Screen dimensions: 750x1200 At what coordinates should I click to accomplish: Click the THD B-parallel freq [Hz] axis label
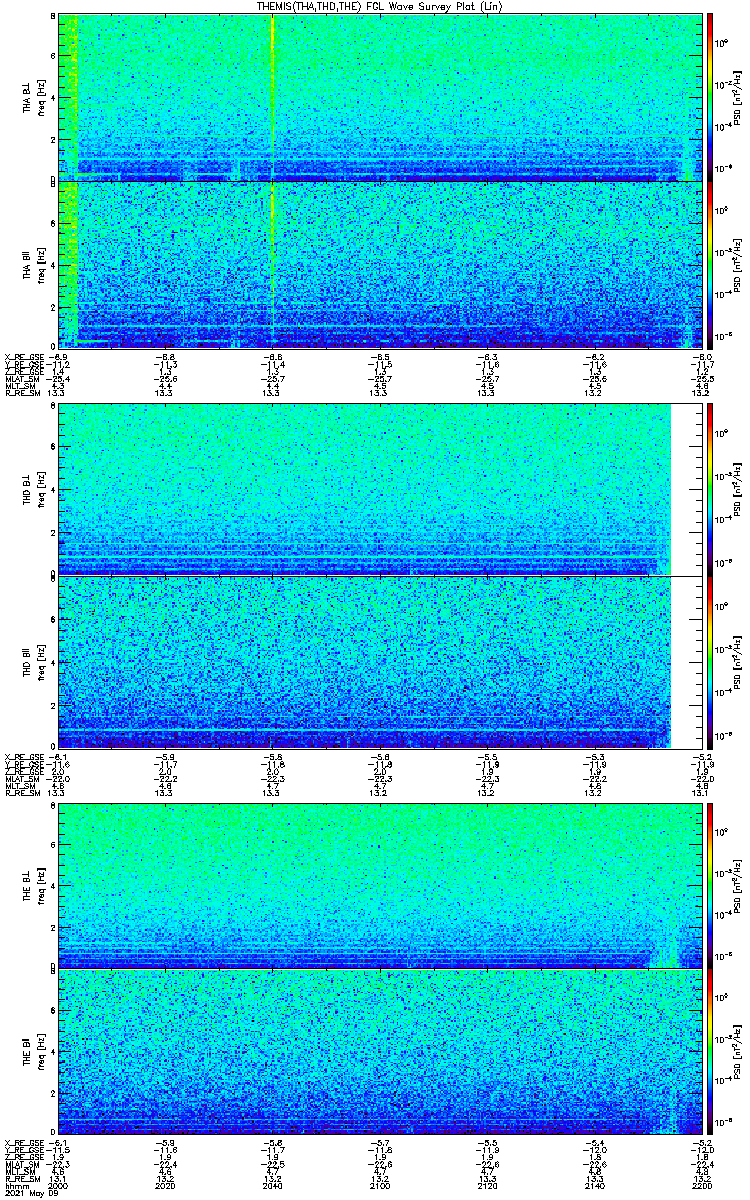(x=40, y=662)
